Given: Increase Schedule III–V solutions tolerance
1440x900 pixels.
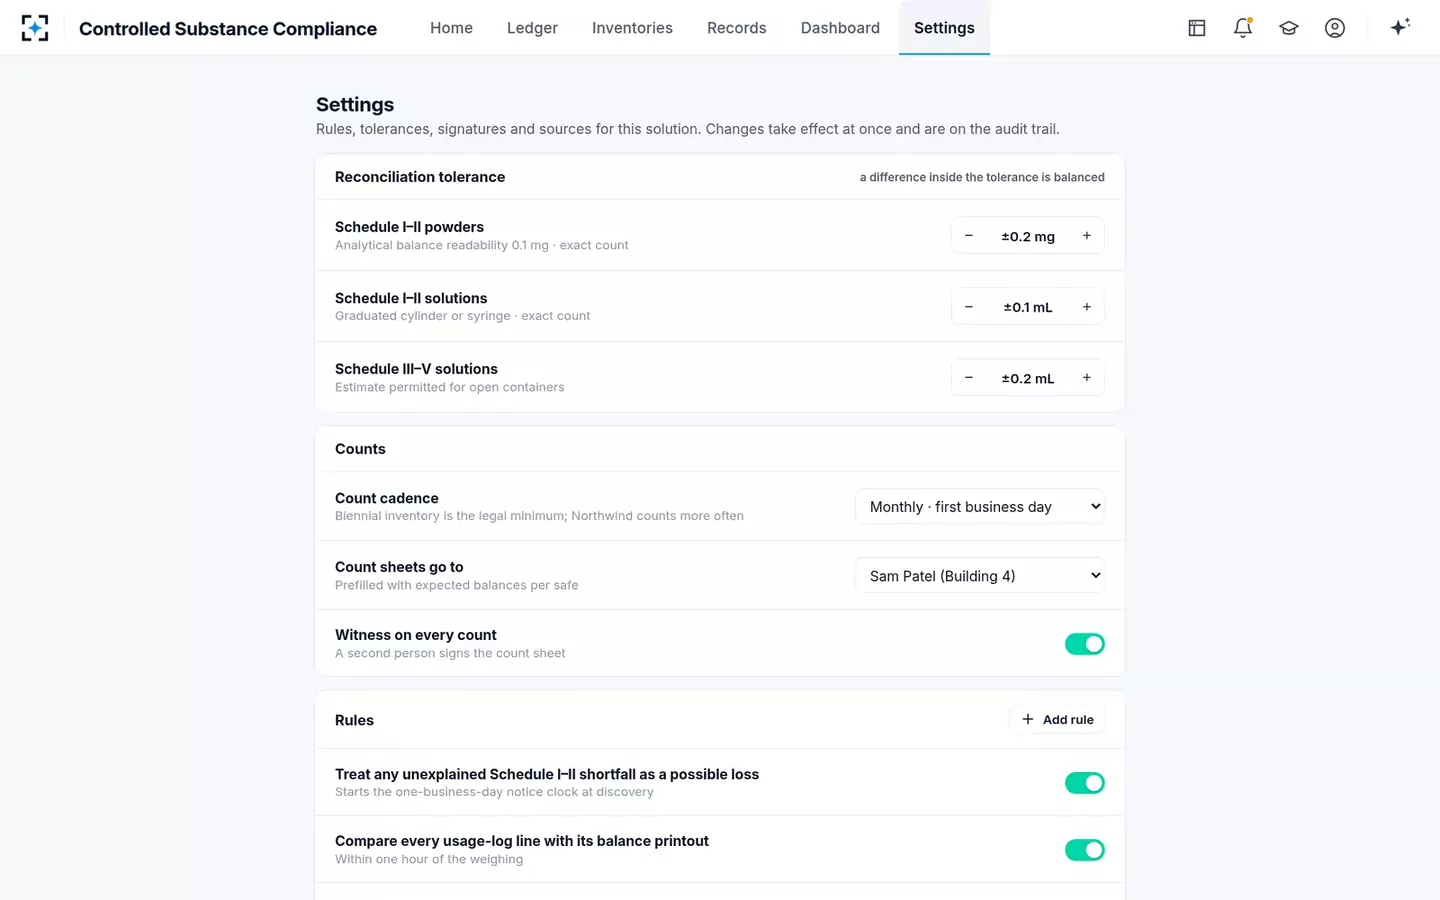Looking at the screenshot, I should click(x=1087, y=378).
